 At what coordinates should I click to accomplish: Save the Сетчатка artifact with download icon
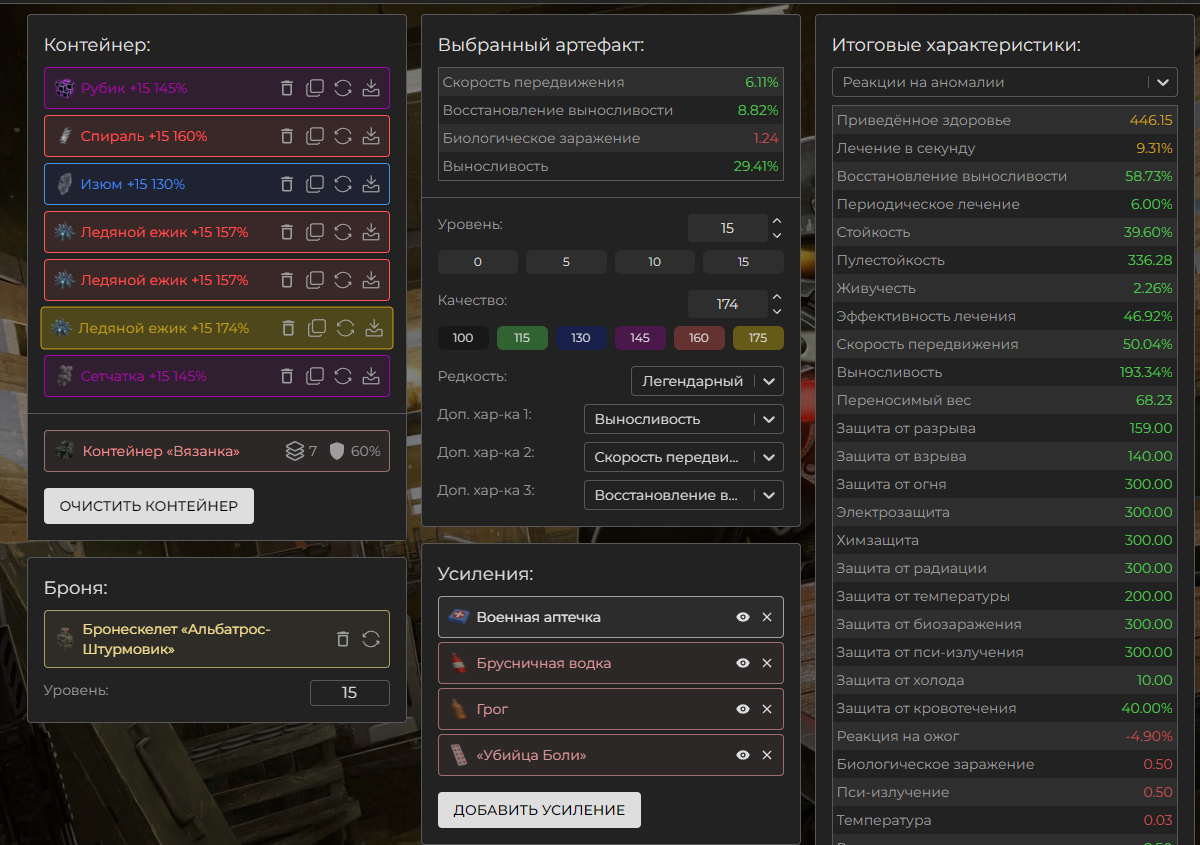371,376
